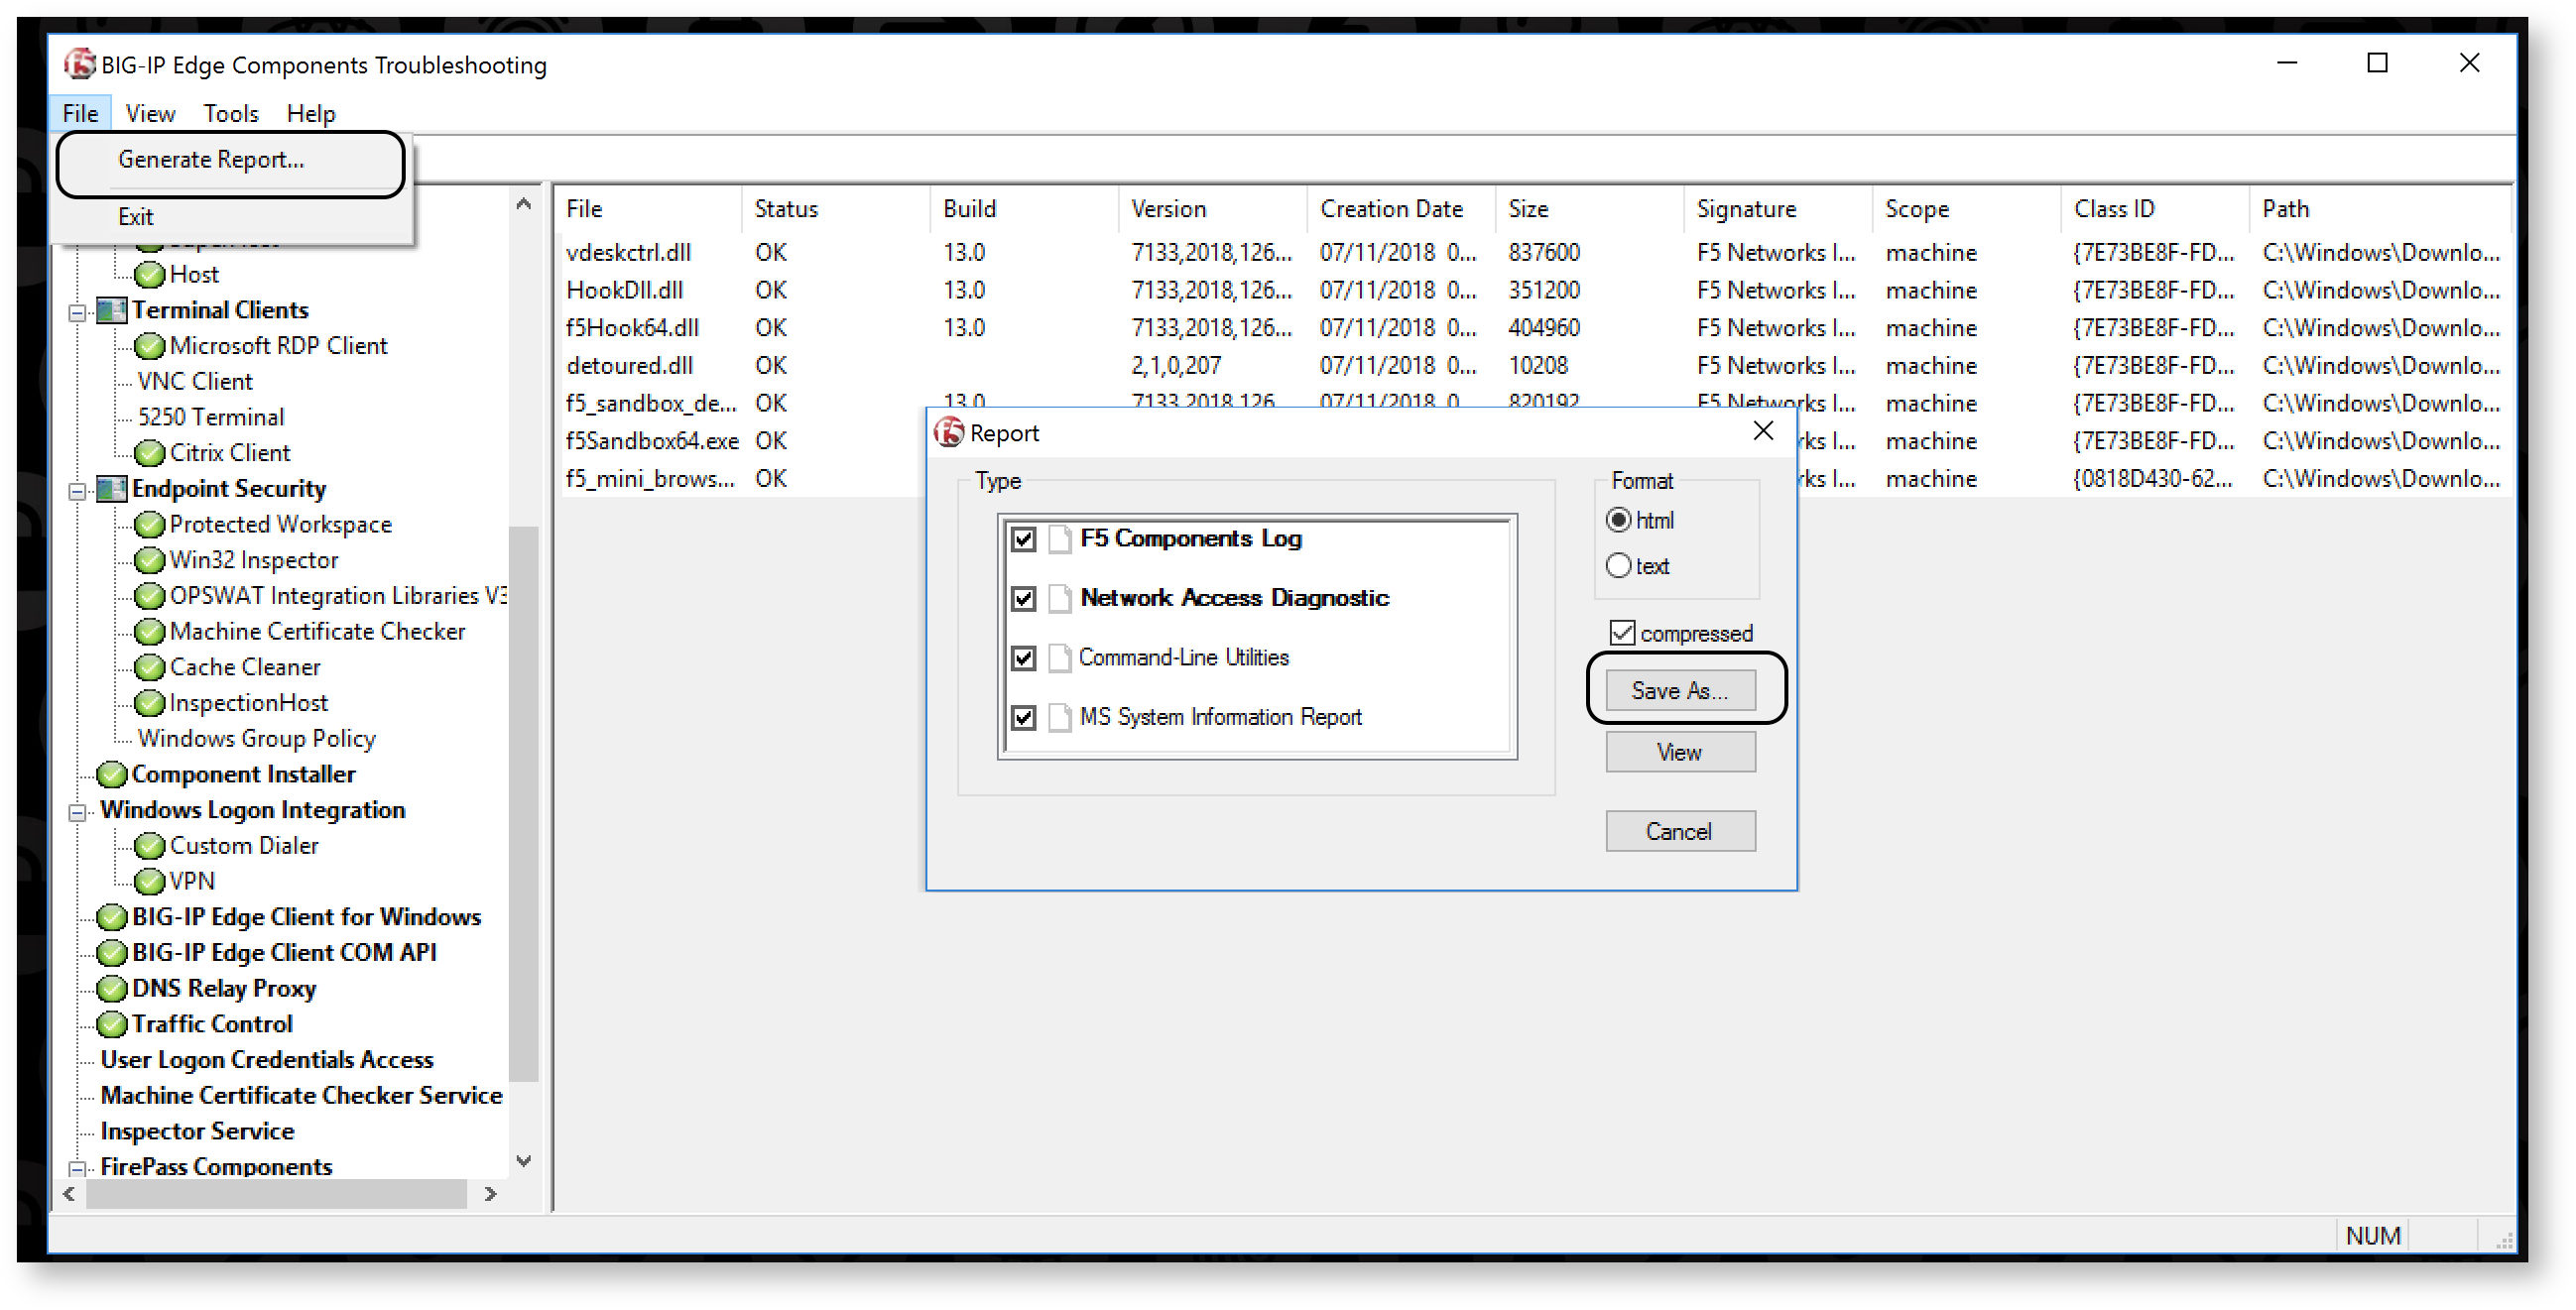Select VNC Client in the tree
This screenshot has height=1310, width=2576.
pos(195,382)
